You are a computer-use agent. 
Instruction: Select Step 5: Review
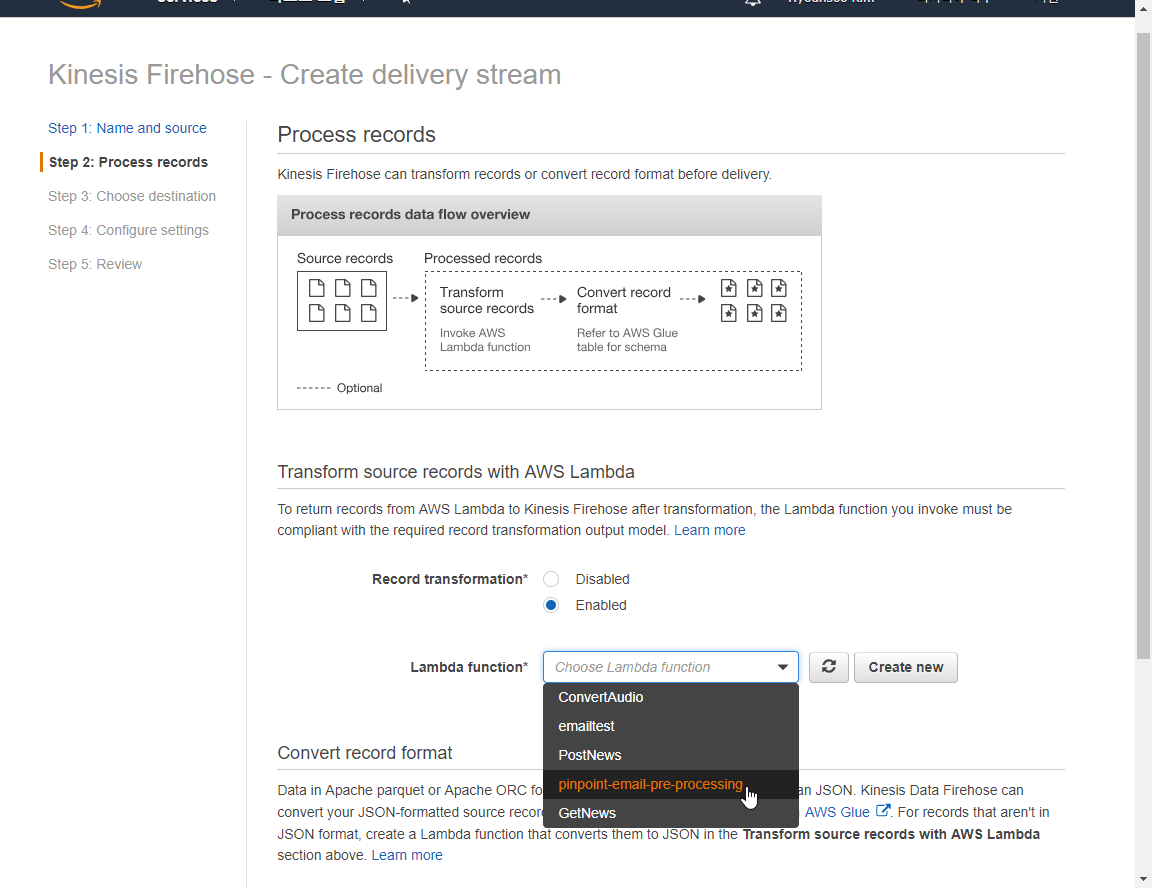click(95, 264)
